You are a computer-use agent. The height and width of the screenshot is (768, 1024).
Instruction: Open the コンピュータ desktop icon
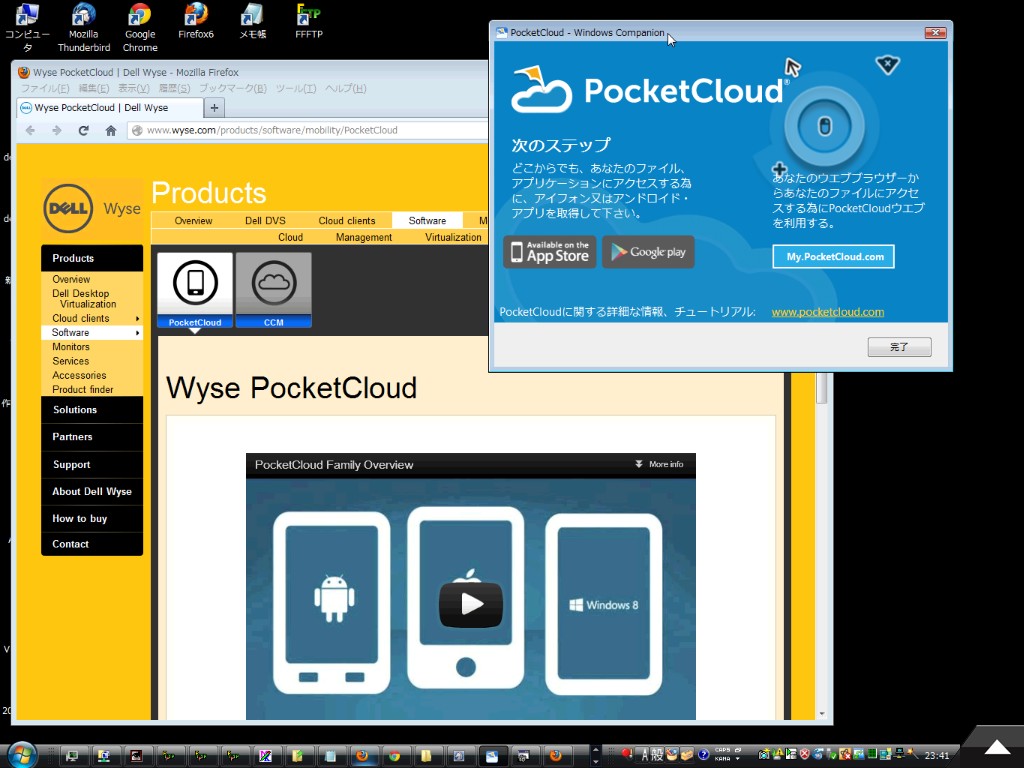click(x=27, y=27)
